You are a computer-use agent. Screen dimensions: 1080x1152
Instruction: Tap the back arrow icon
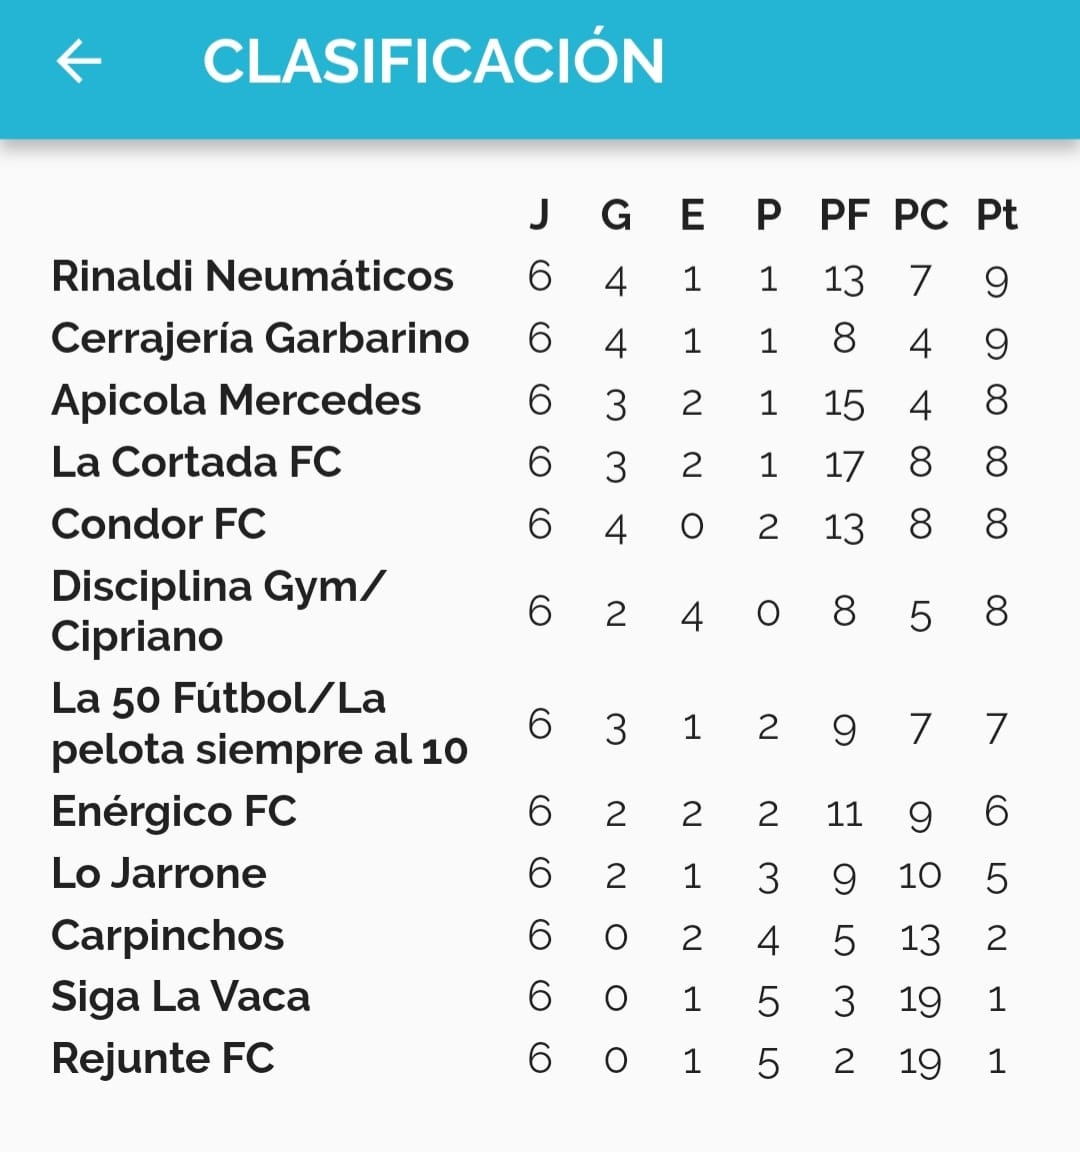pyautogui.click(x=79, y=61)
